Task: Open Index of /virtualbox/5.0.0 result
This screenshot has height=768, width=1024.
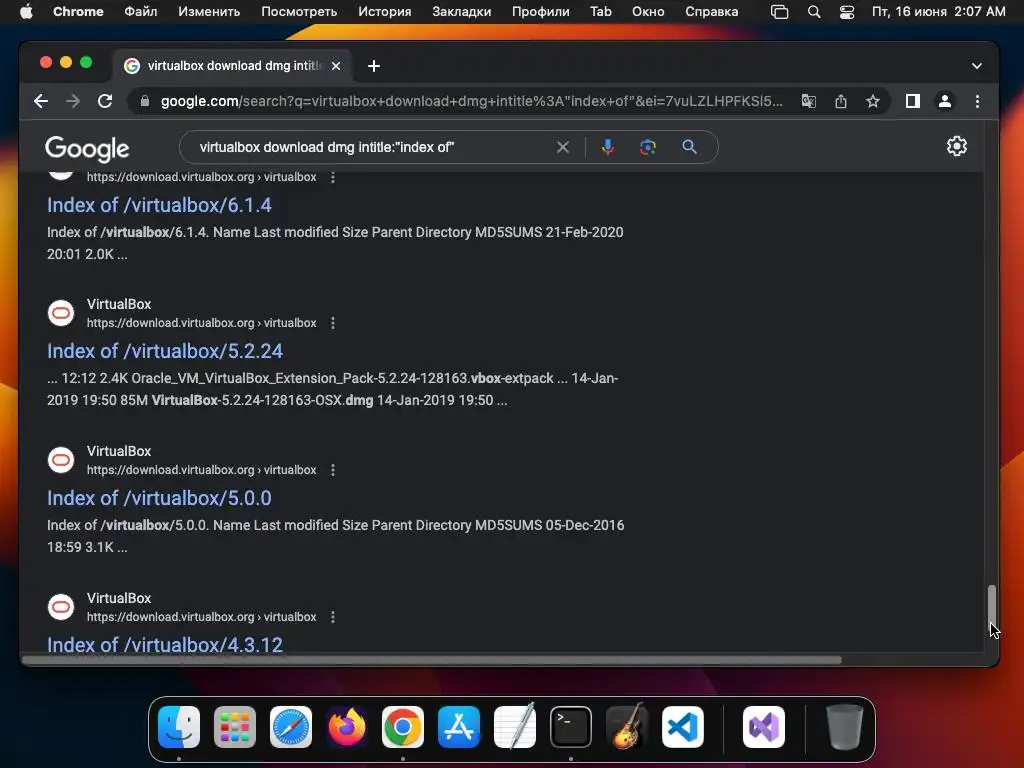Action: click(159, 498)
